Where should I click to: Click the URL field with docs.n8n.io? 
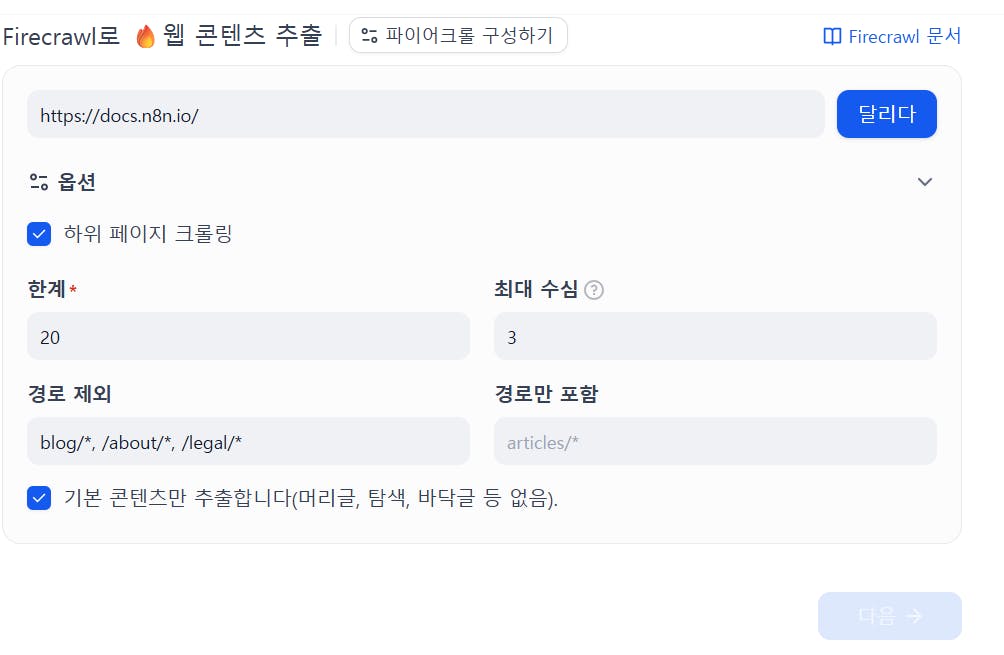(x=425, y=114)
